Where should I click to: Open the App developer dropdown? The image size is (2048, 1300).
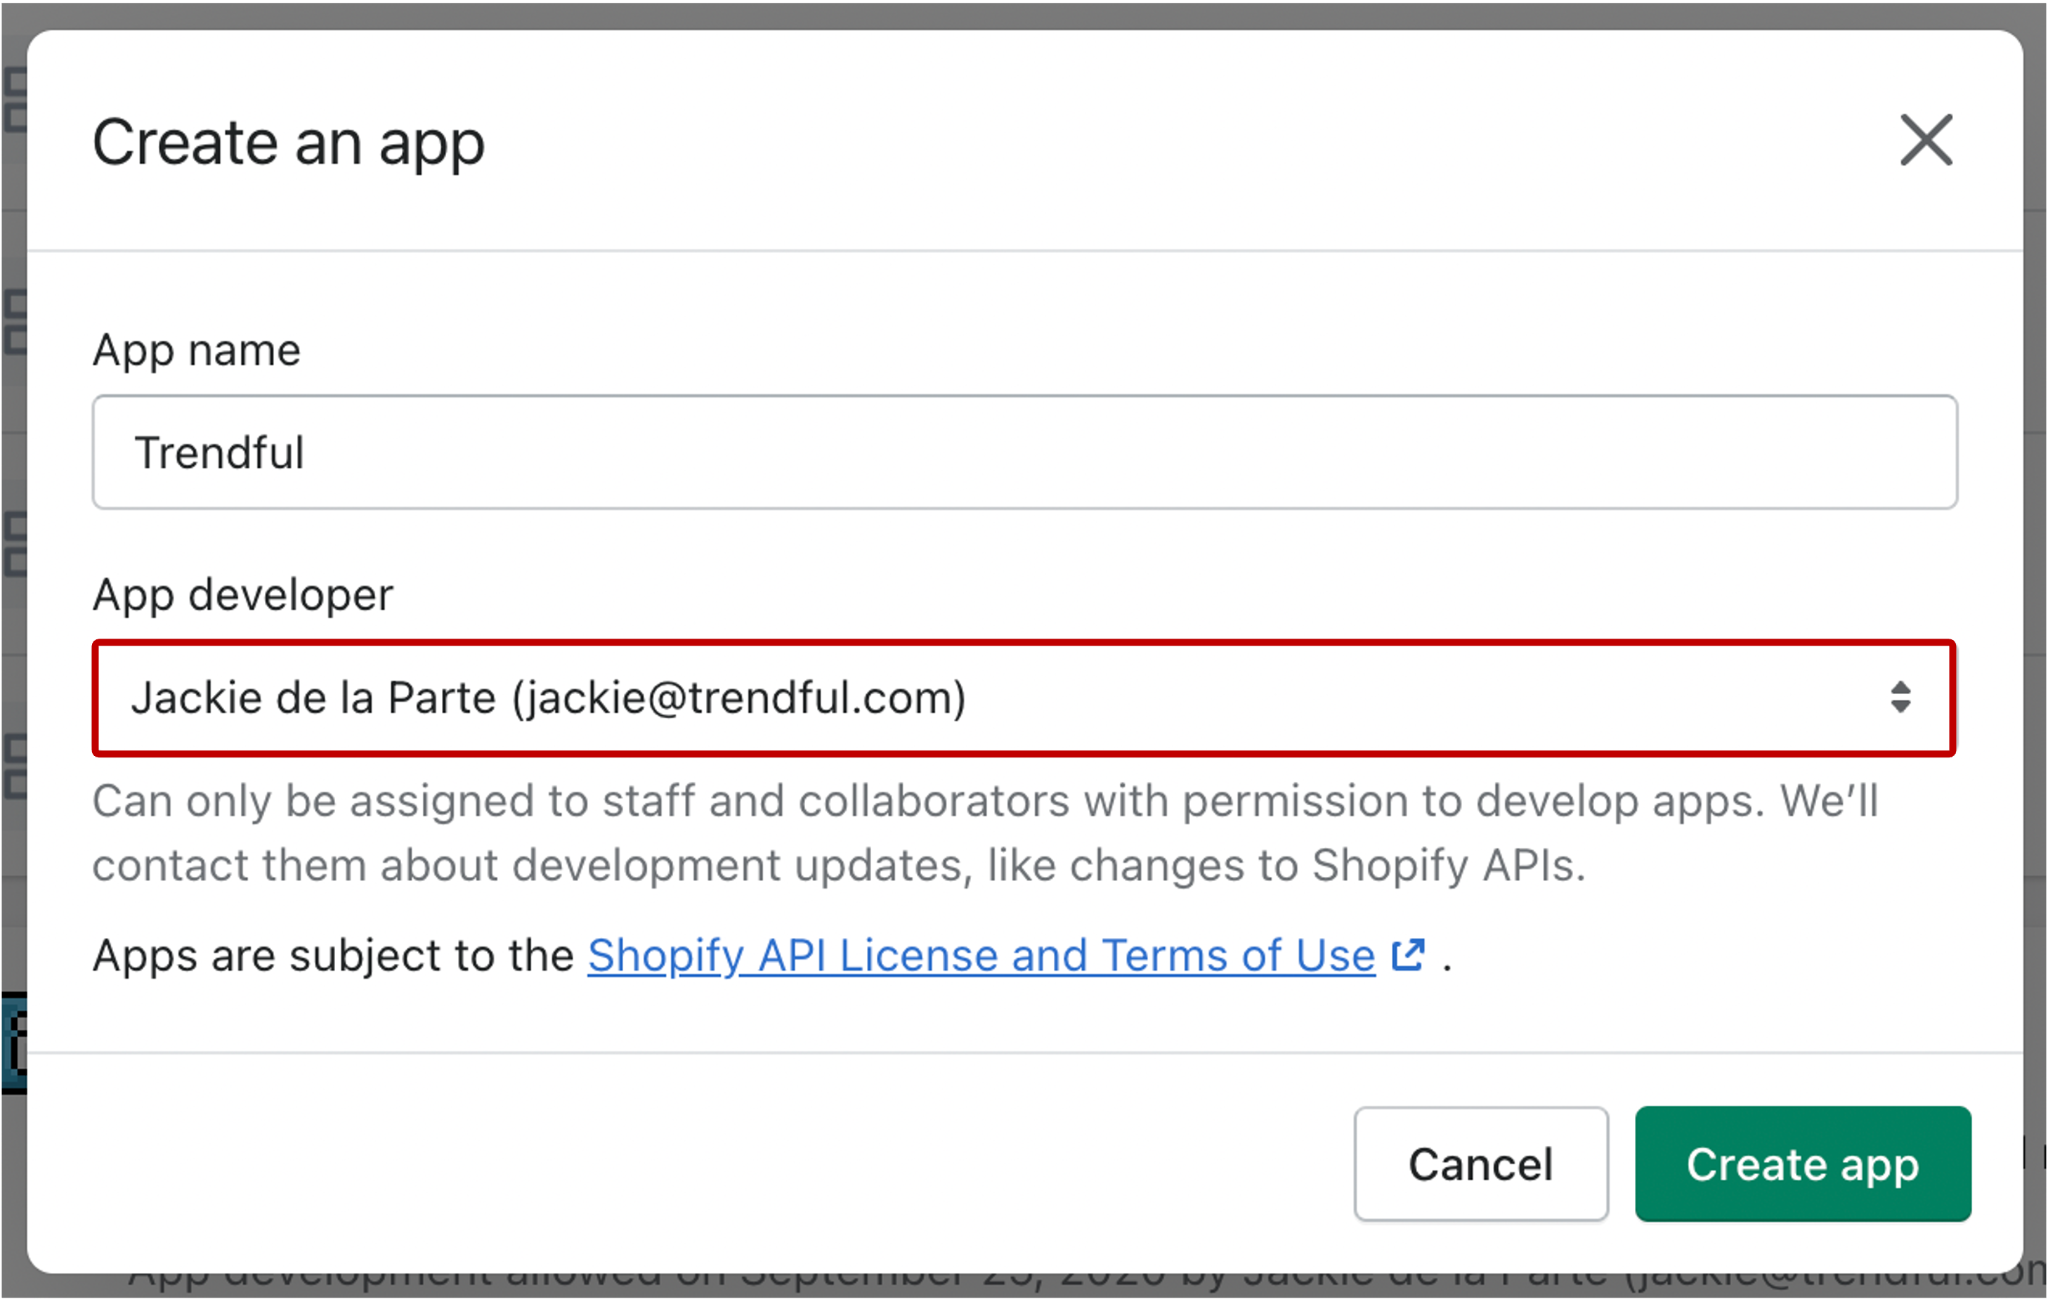[1024, 698]
